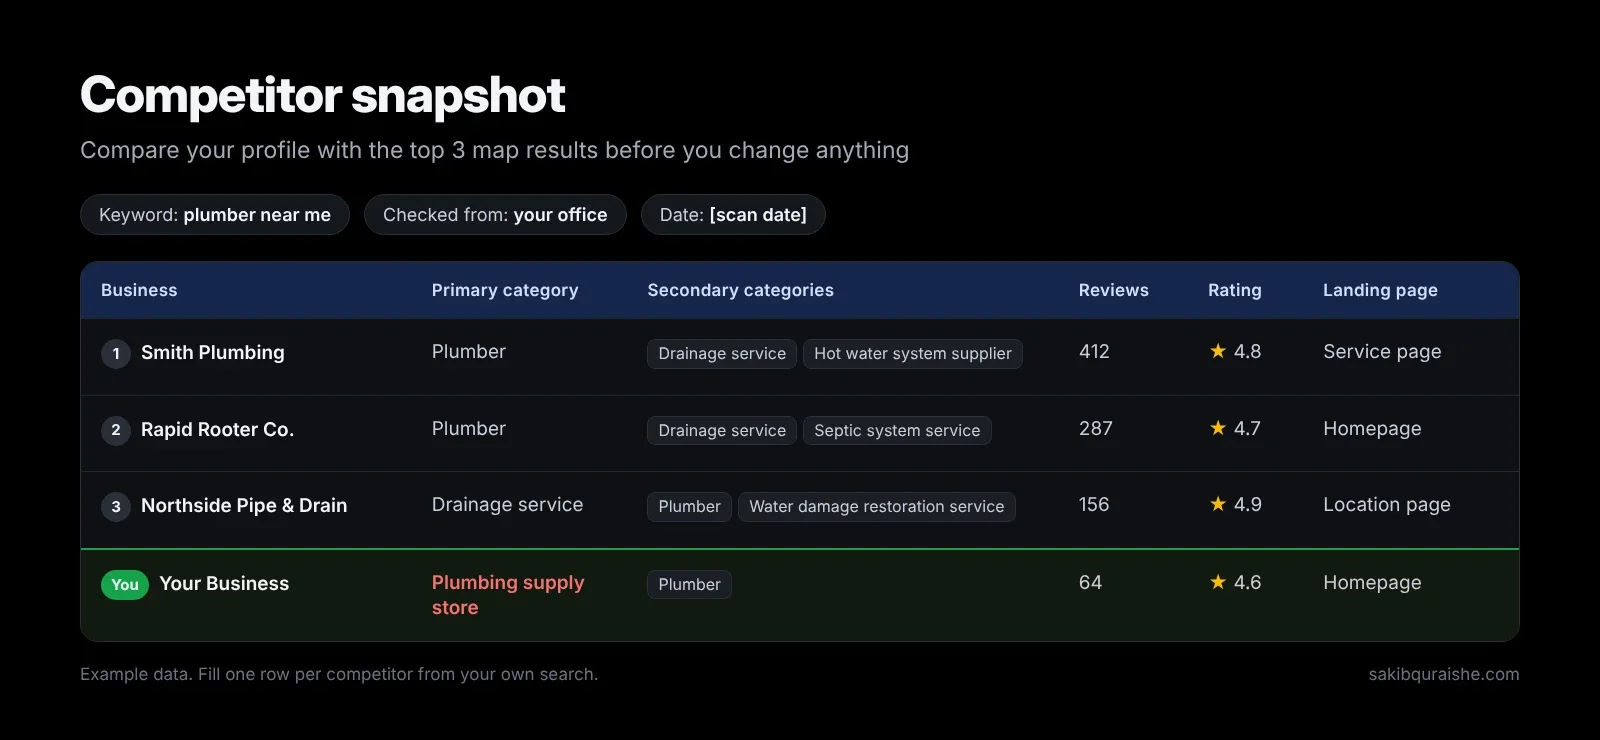Click the 156 reviews count
The height and width of the screenshot is (740, 1600).
tap(1094, 504)
